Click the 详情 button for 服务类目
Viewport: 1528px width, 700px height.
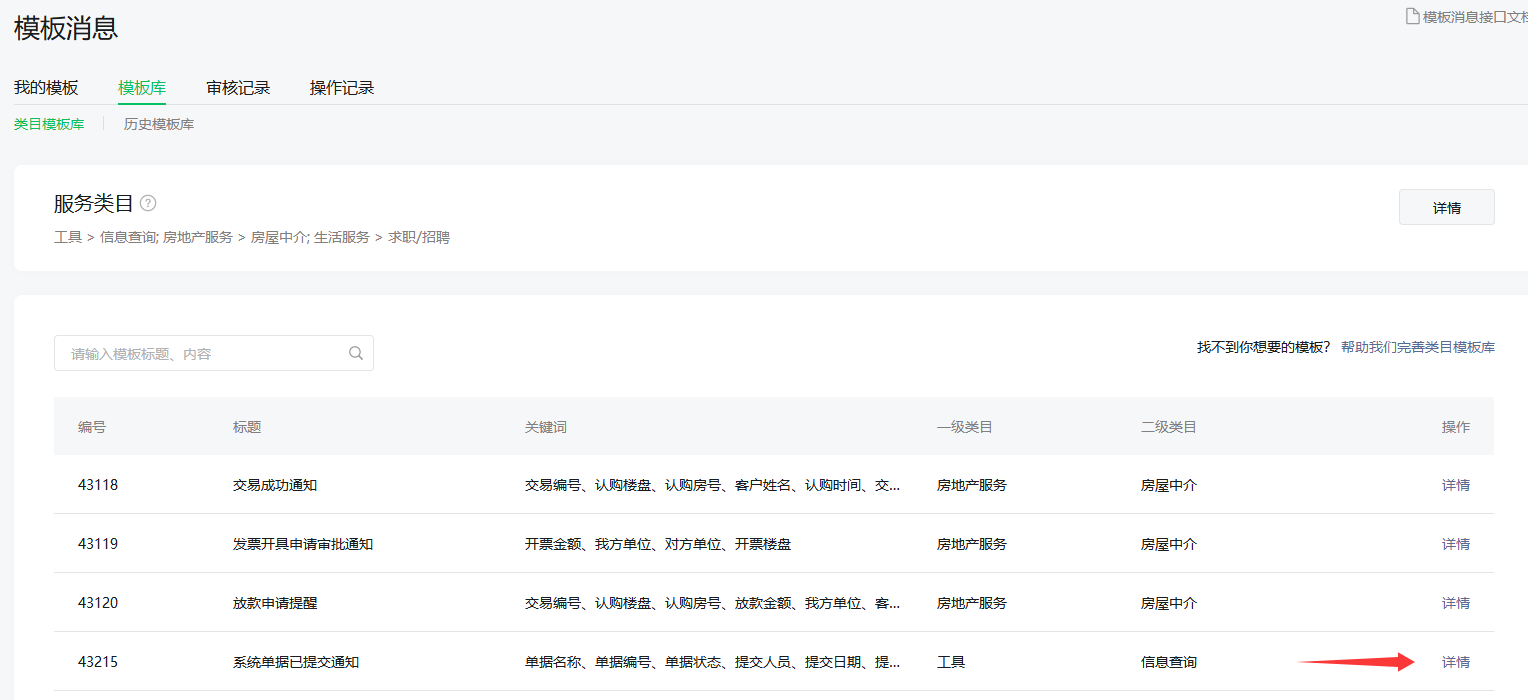[1446, 208]
